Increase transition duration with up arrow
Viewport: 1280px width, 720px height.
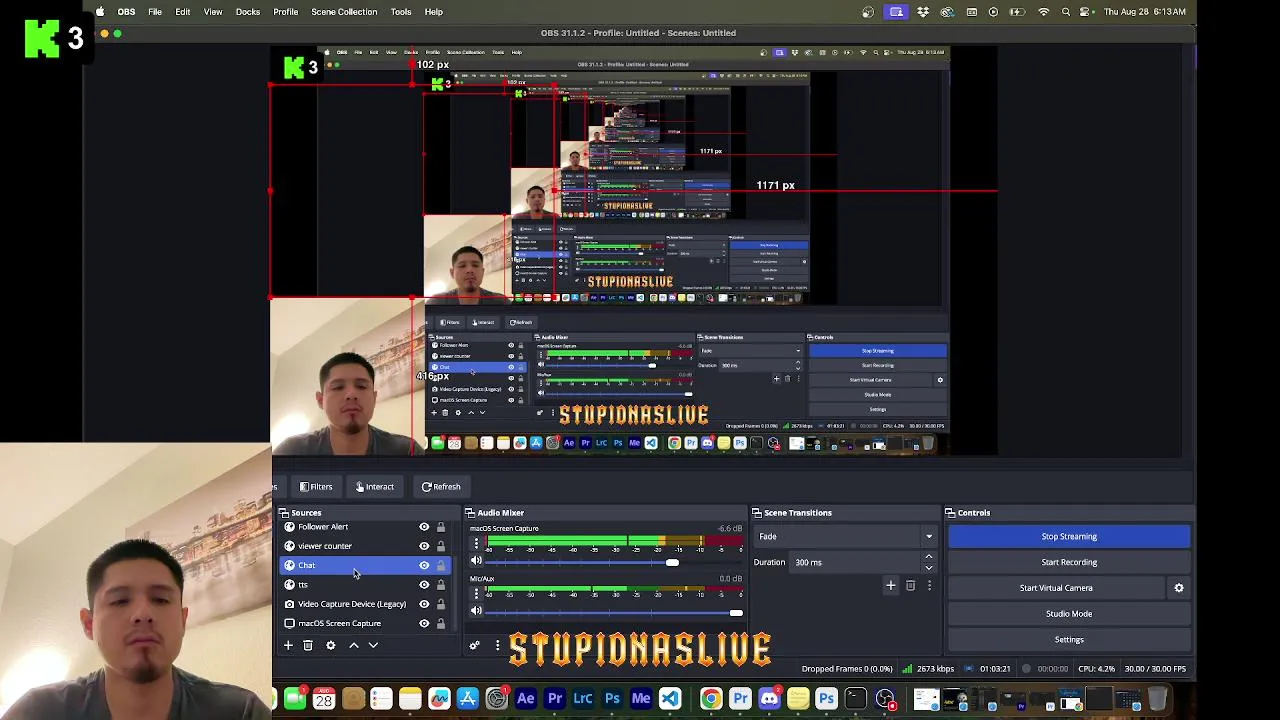(929, 557)
